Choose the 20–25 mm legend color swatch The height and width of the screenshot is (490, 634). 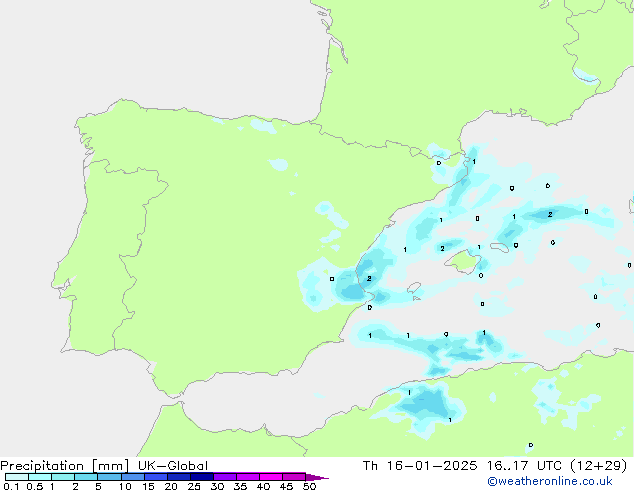pyautogui.click(x=178, y=477)
